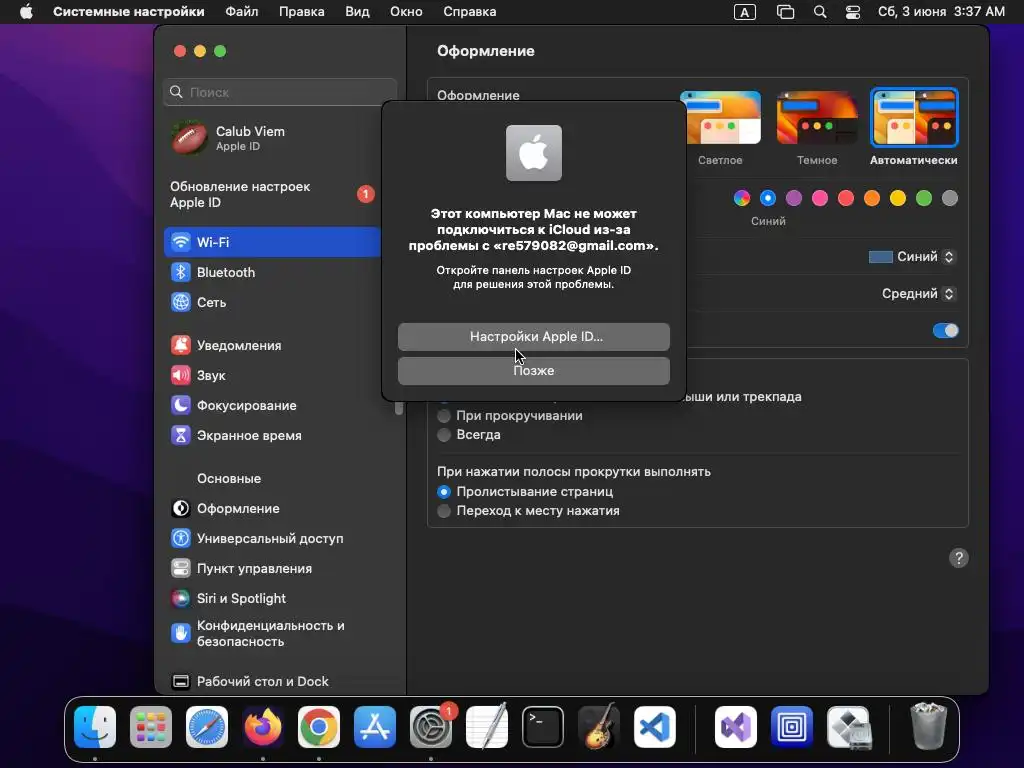Open TextEdit from the Dock
This screenshot has height=768, width=1024.
[x=487, y=727]
